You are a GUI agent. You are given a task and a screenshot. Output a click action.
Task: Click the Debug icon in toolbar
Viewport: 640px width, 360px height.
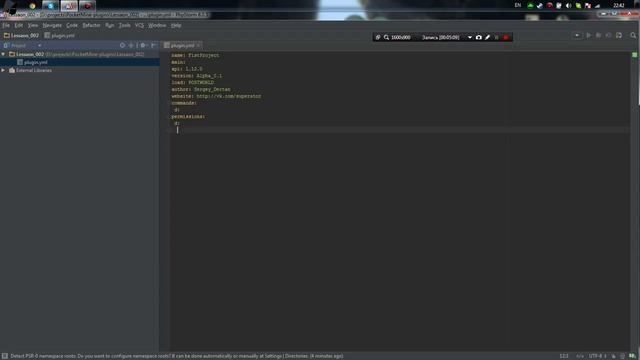click(598, 36)
